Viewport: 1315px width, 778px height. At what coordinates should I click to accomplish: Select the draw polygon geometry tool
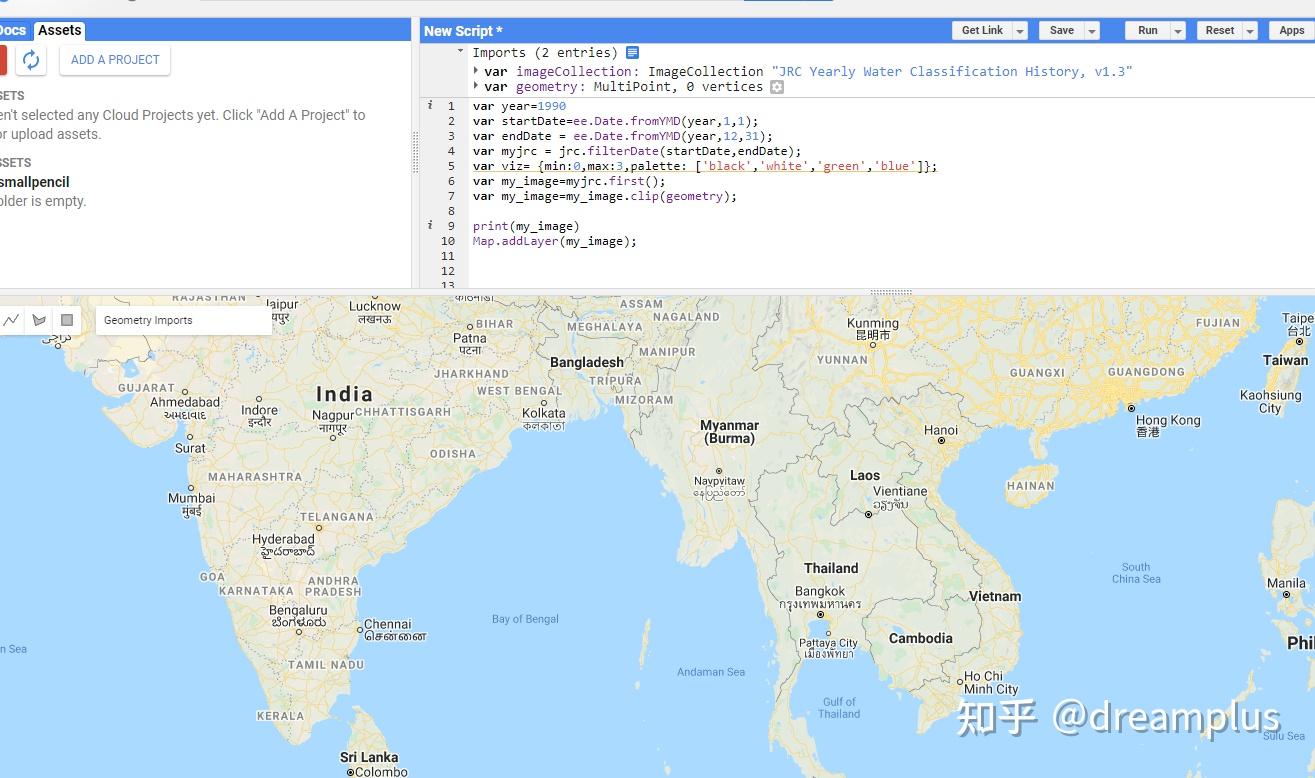tap(39, 320)
